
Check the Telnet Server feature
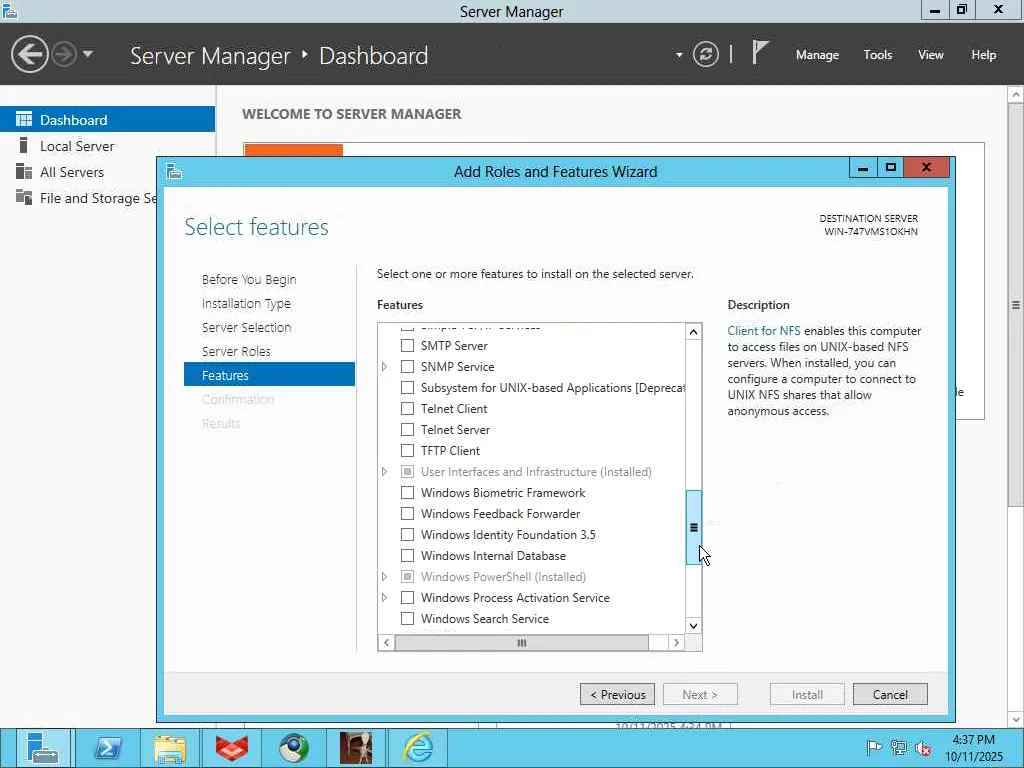(x=407, y=430)
